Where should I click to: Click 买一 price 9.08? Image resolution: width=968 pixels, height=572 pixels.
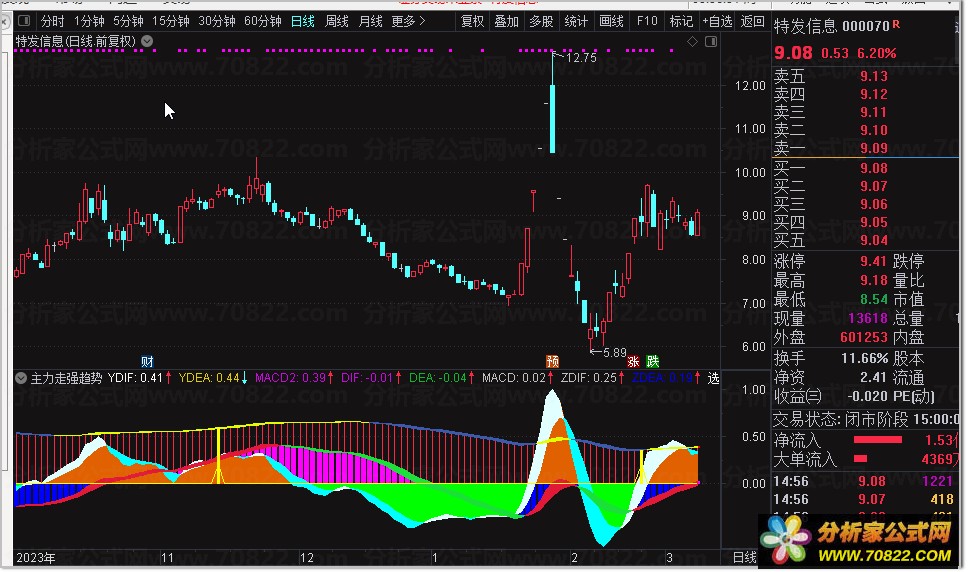[874, 168]
